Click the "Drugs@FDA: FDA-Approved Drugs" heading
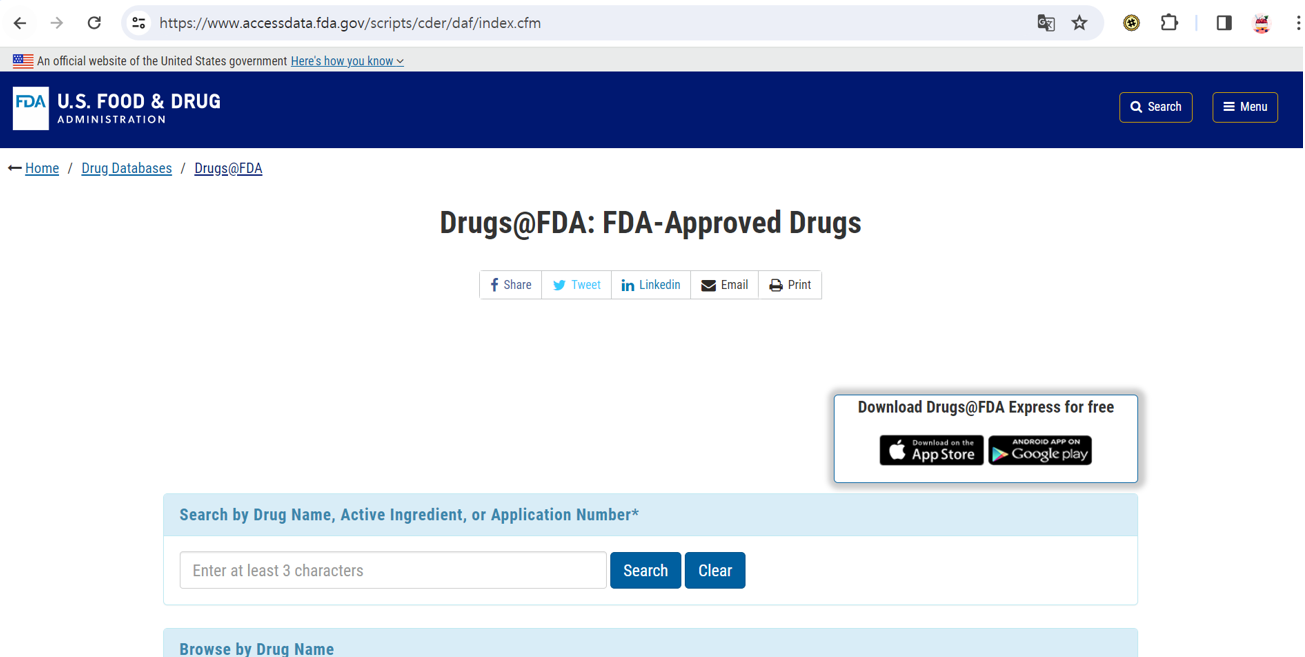 (x=651, y=222)
